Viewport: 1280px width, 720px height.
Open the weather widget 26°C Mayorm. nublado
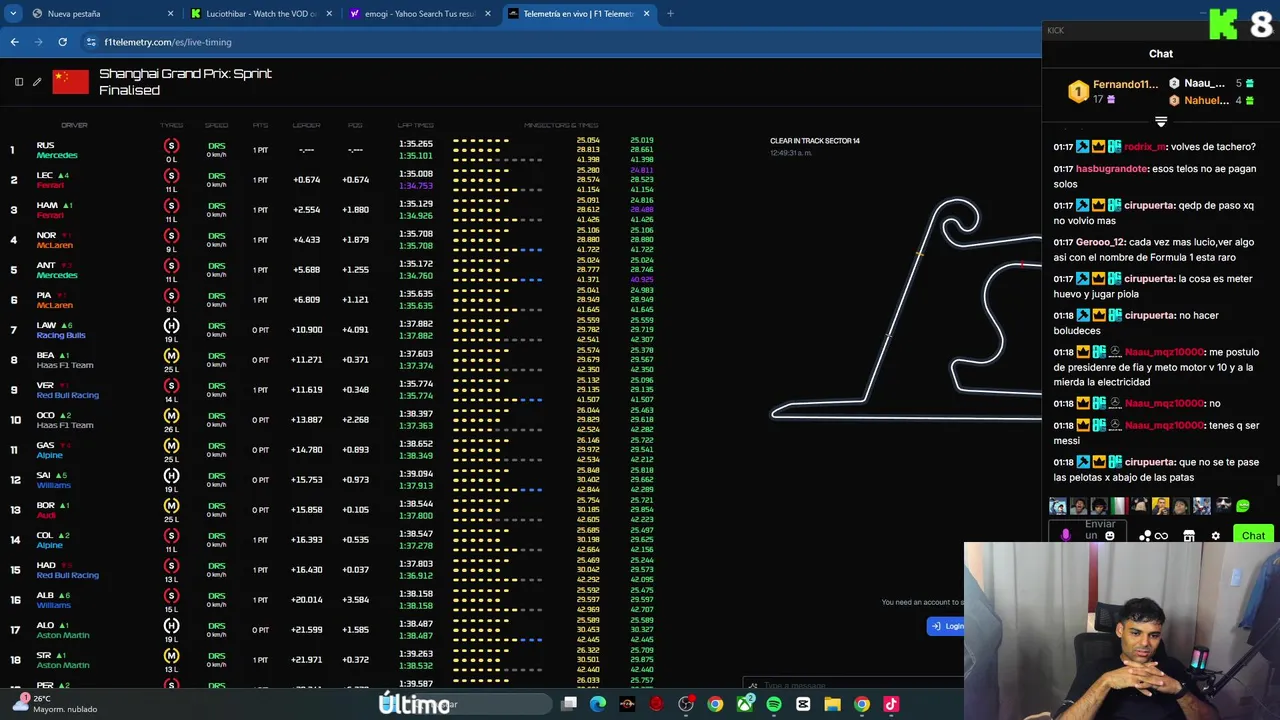pyautogui.click(x=55, y=704)
